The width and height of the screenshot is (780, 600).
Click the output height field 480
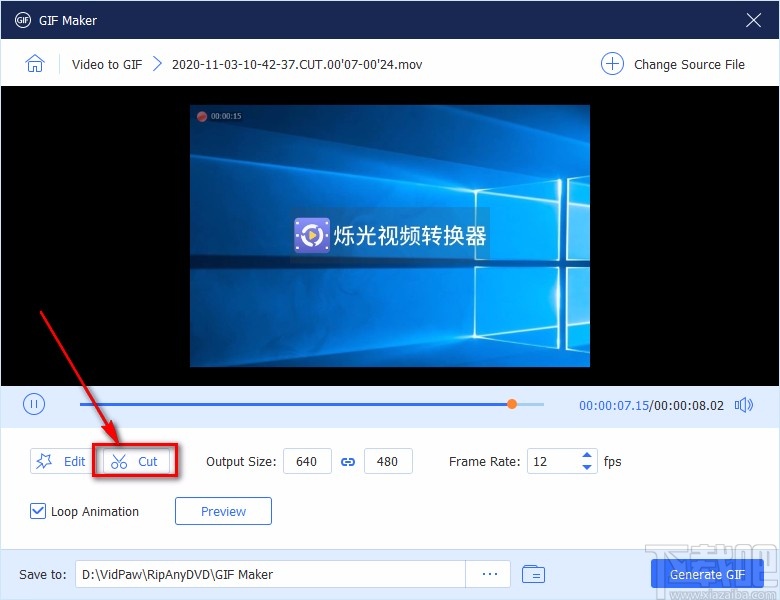pos(388,461)
